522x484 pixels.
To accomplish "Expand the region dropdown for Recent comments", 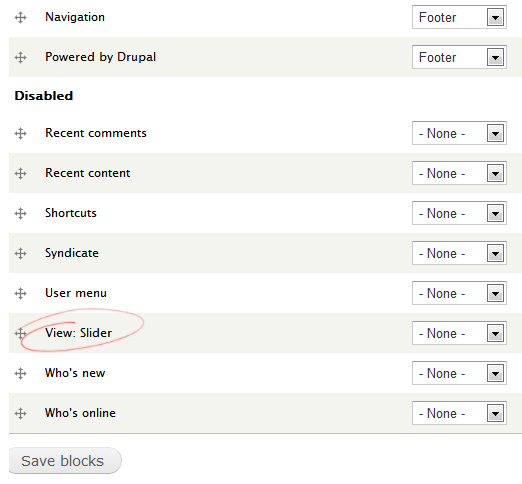I will [459, 133].
